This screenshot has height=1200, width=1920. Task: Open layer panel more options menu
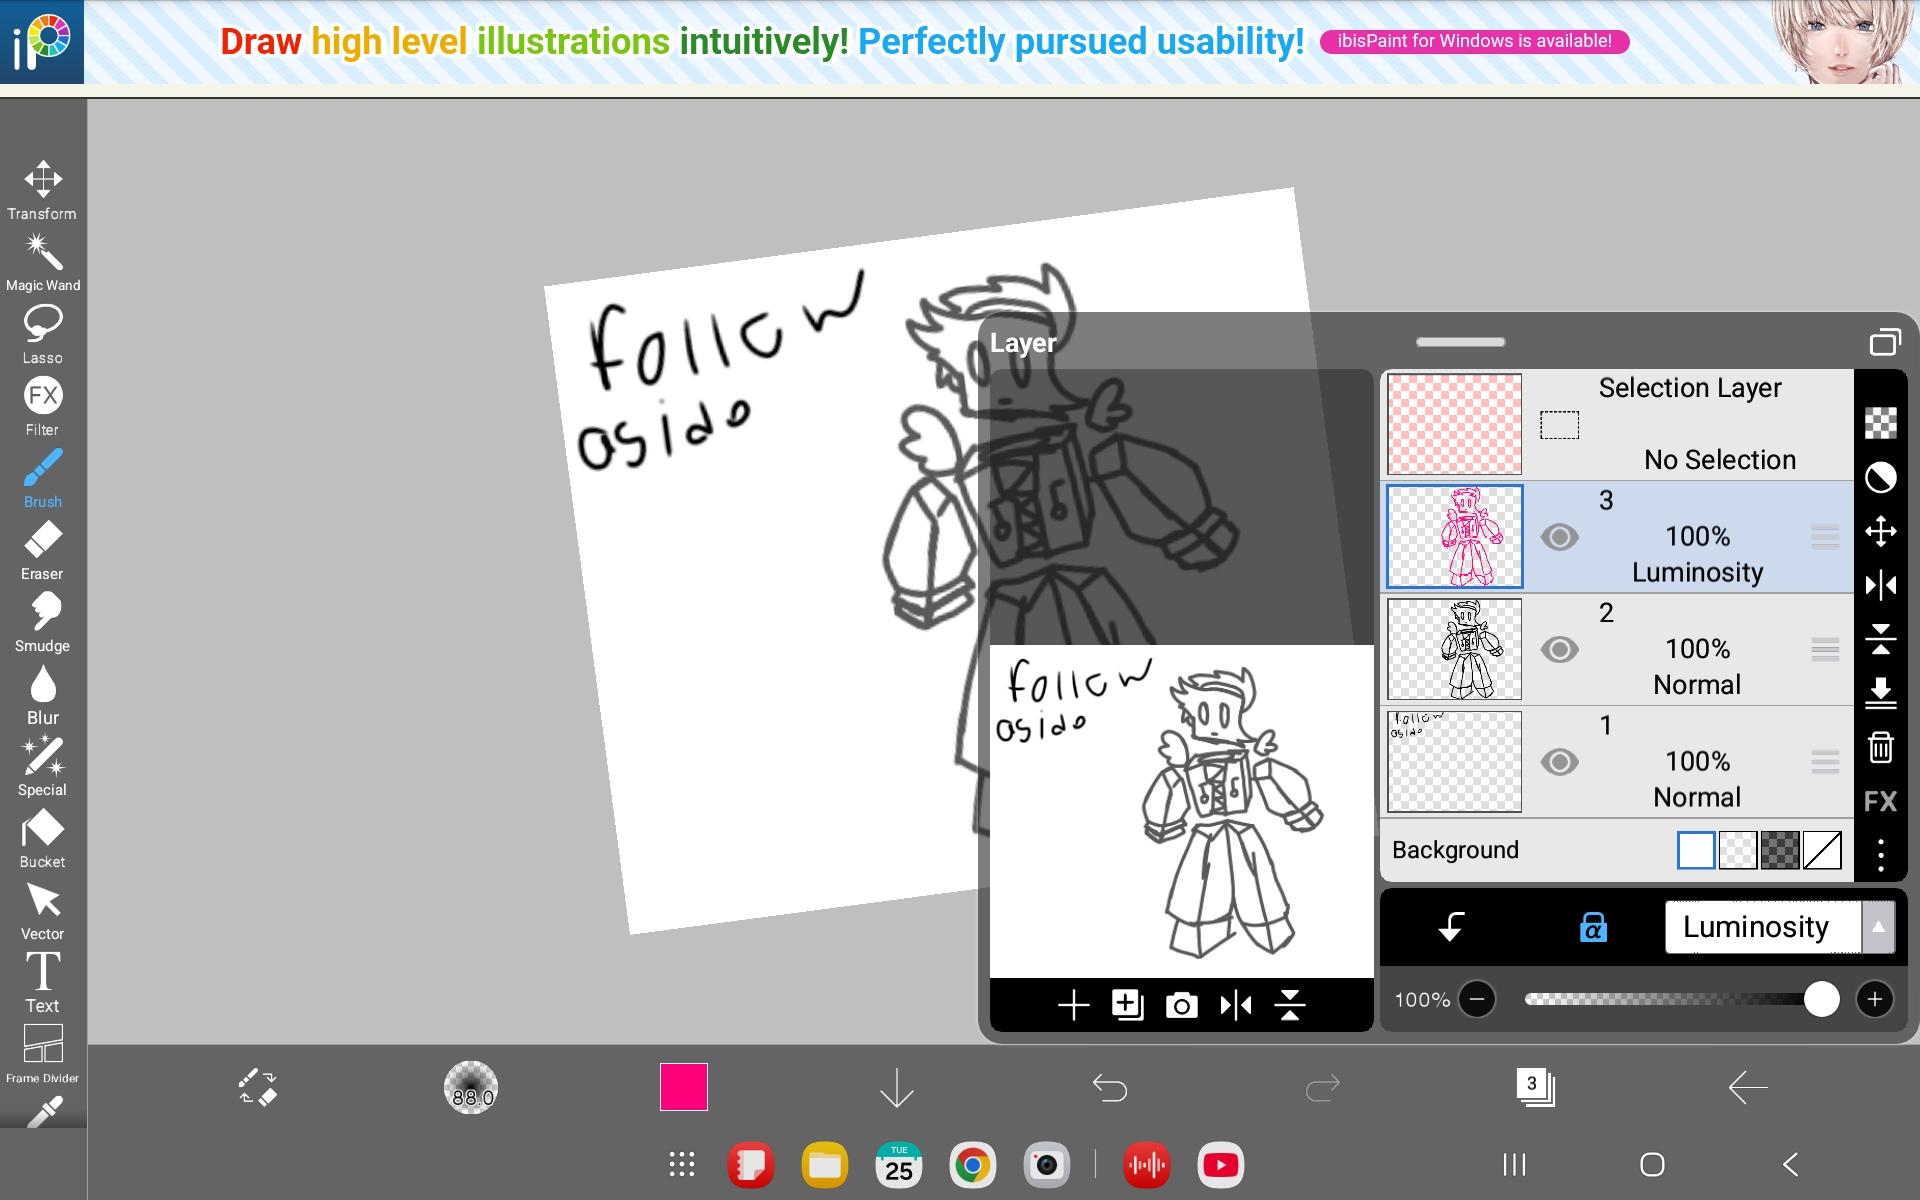1880,855
